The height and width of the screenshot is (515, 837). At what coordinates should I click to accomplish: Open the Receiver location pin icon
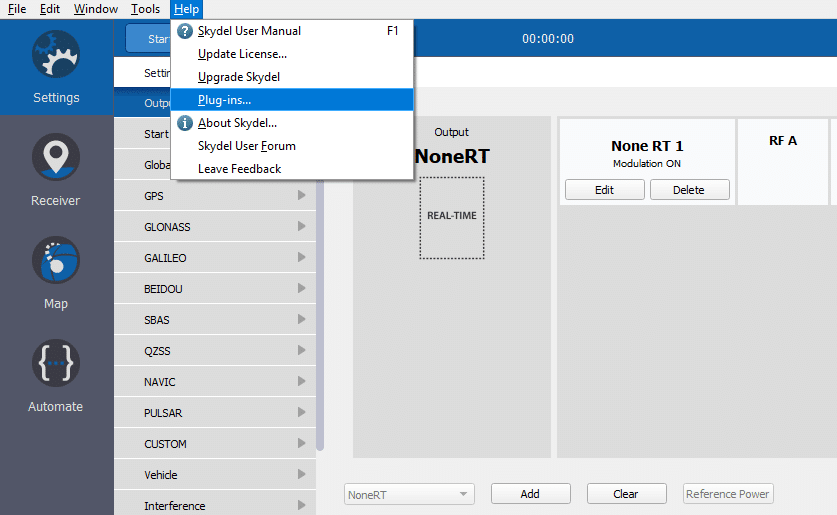click(x=56, y=157)
